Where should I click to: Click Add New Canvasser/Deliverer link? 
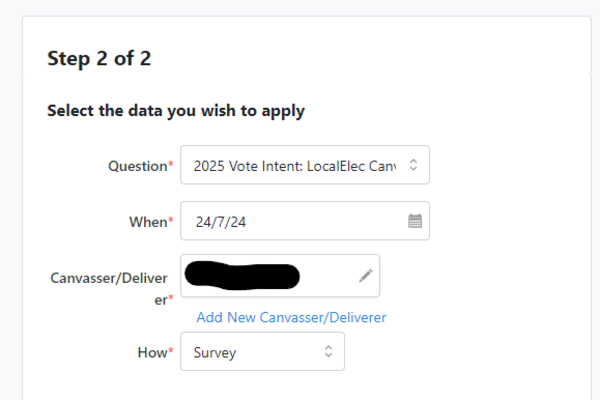(291, 317)
